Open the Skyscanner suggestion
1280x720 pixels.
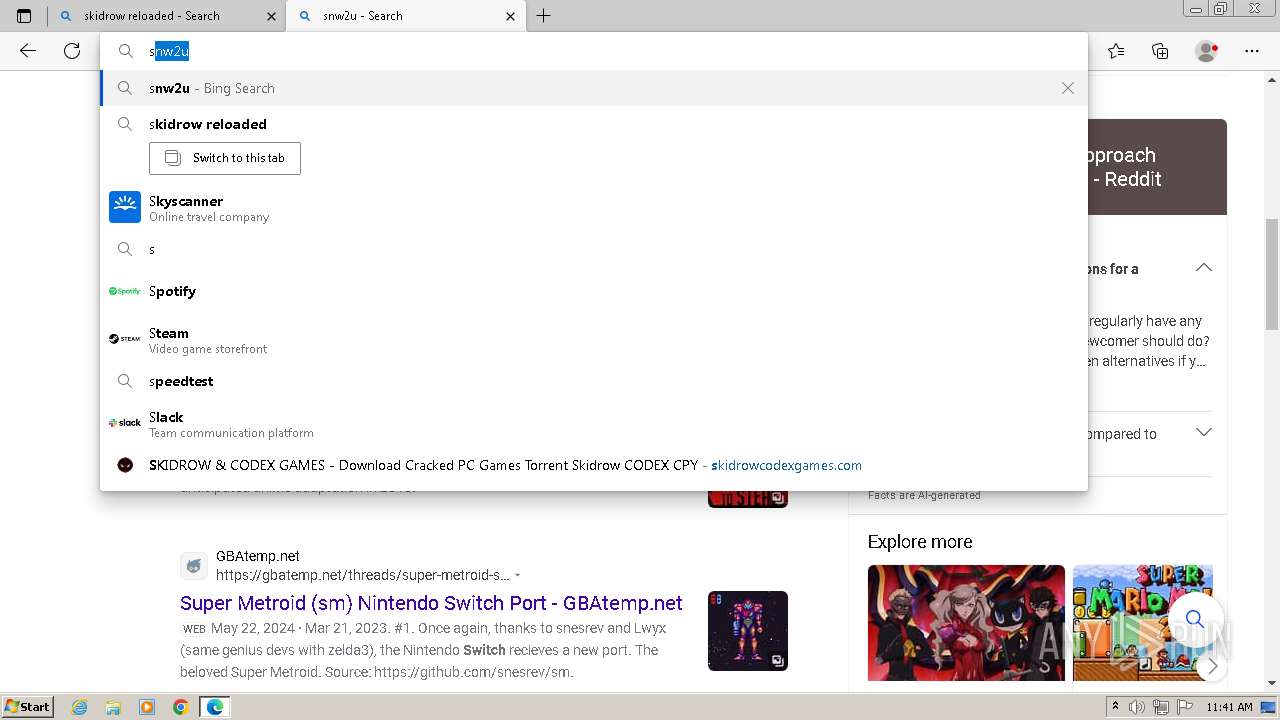click(594, 208)
